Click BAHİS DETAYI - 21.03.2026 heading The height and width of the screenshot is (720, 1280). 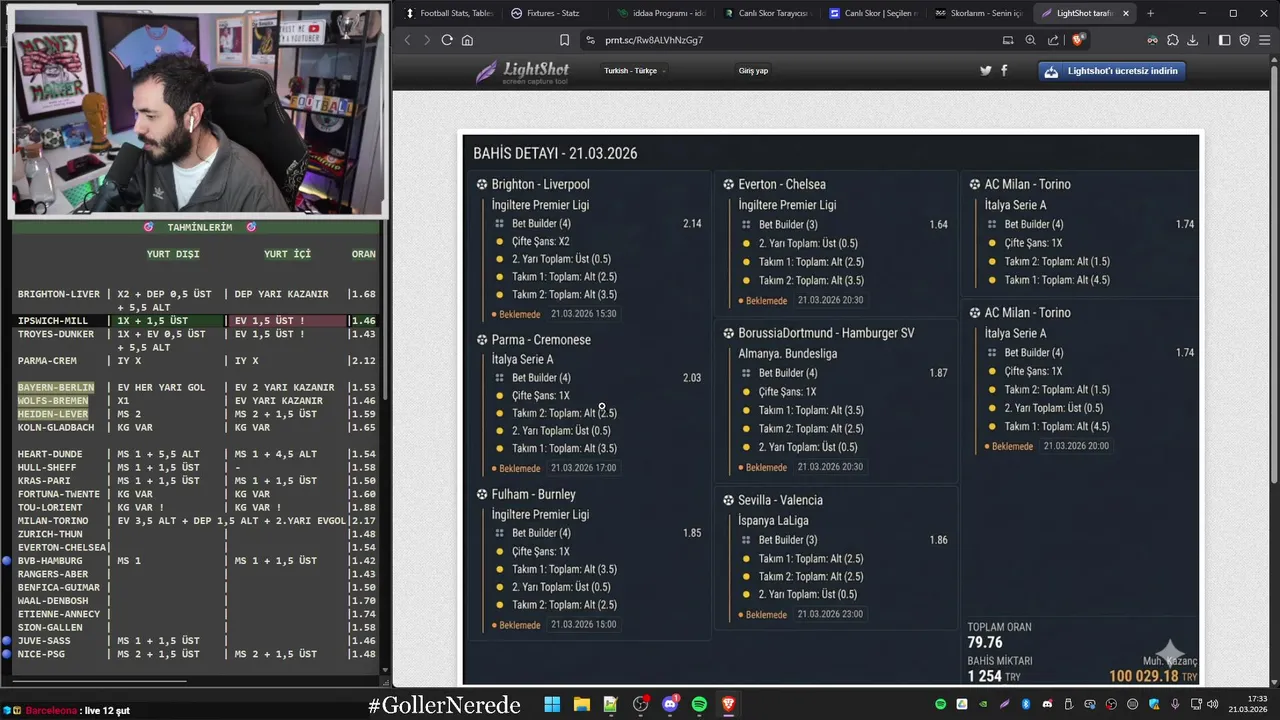pos(555,153)
